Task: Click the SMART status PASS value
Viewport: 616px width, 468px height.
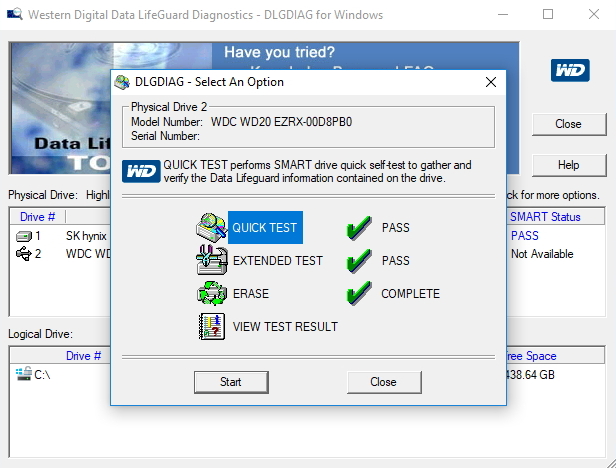Action: point(525,236)
